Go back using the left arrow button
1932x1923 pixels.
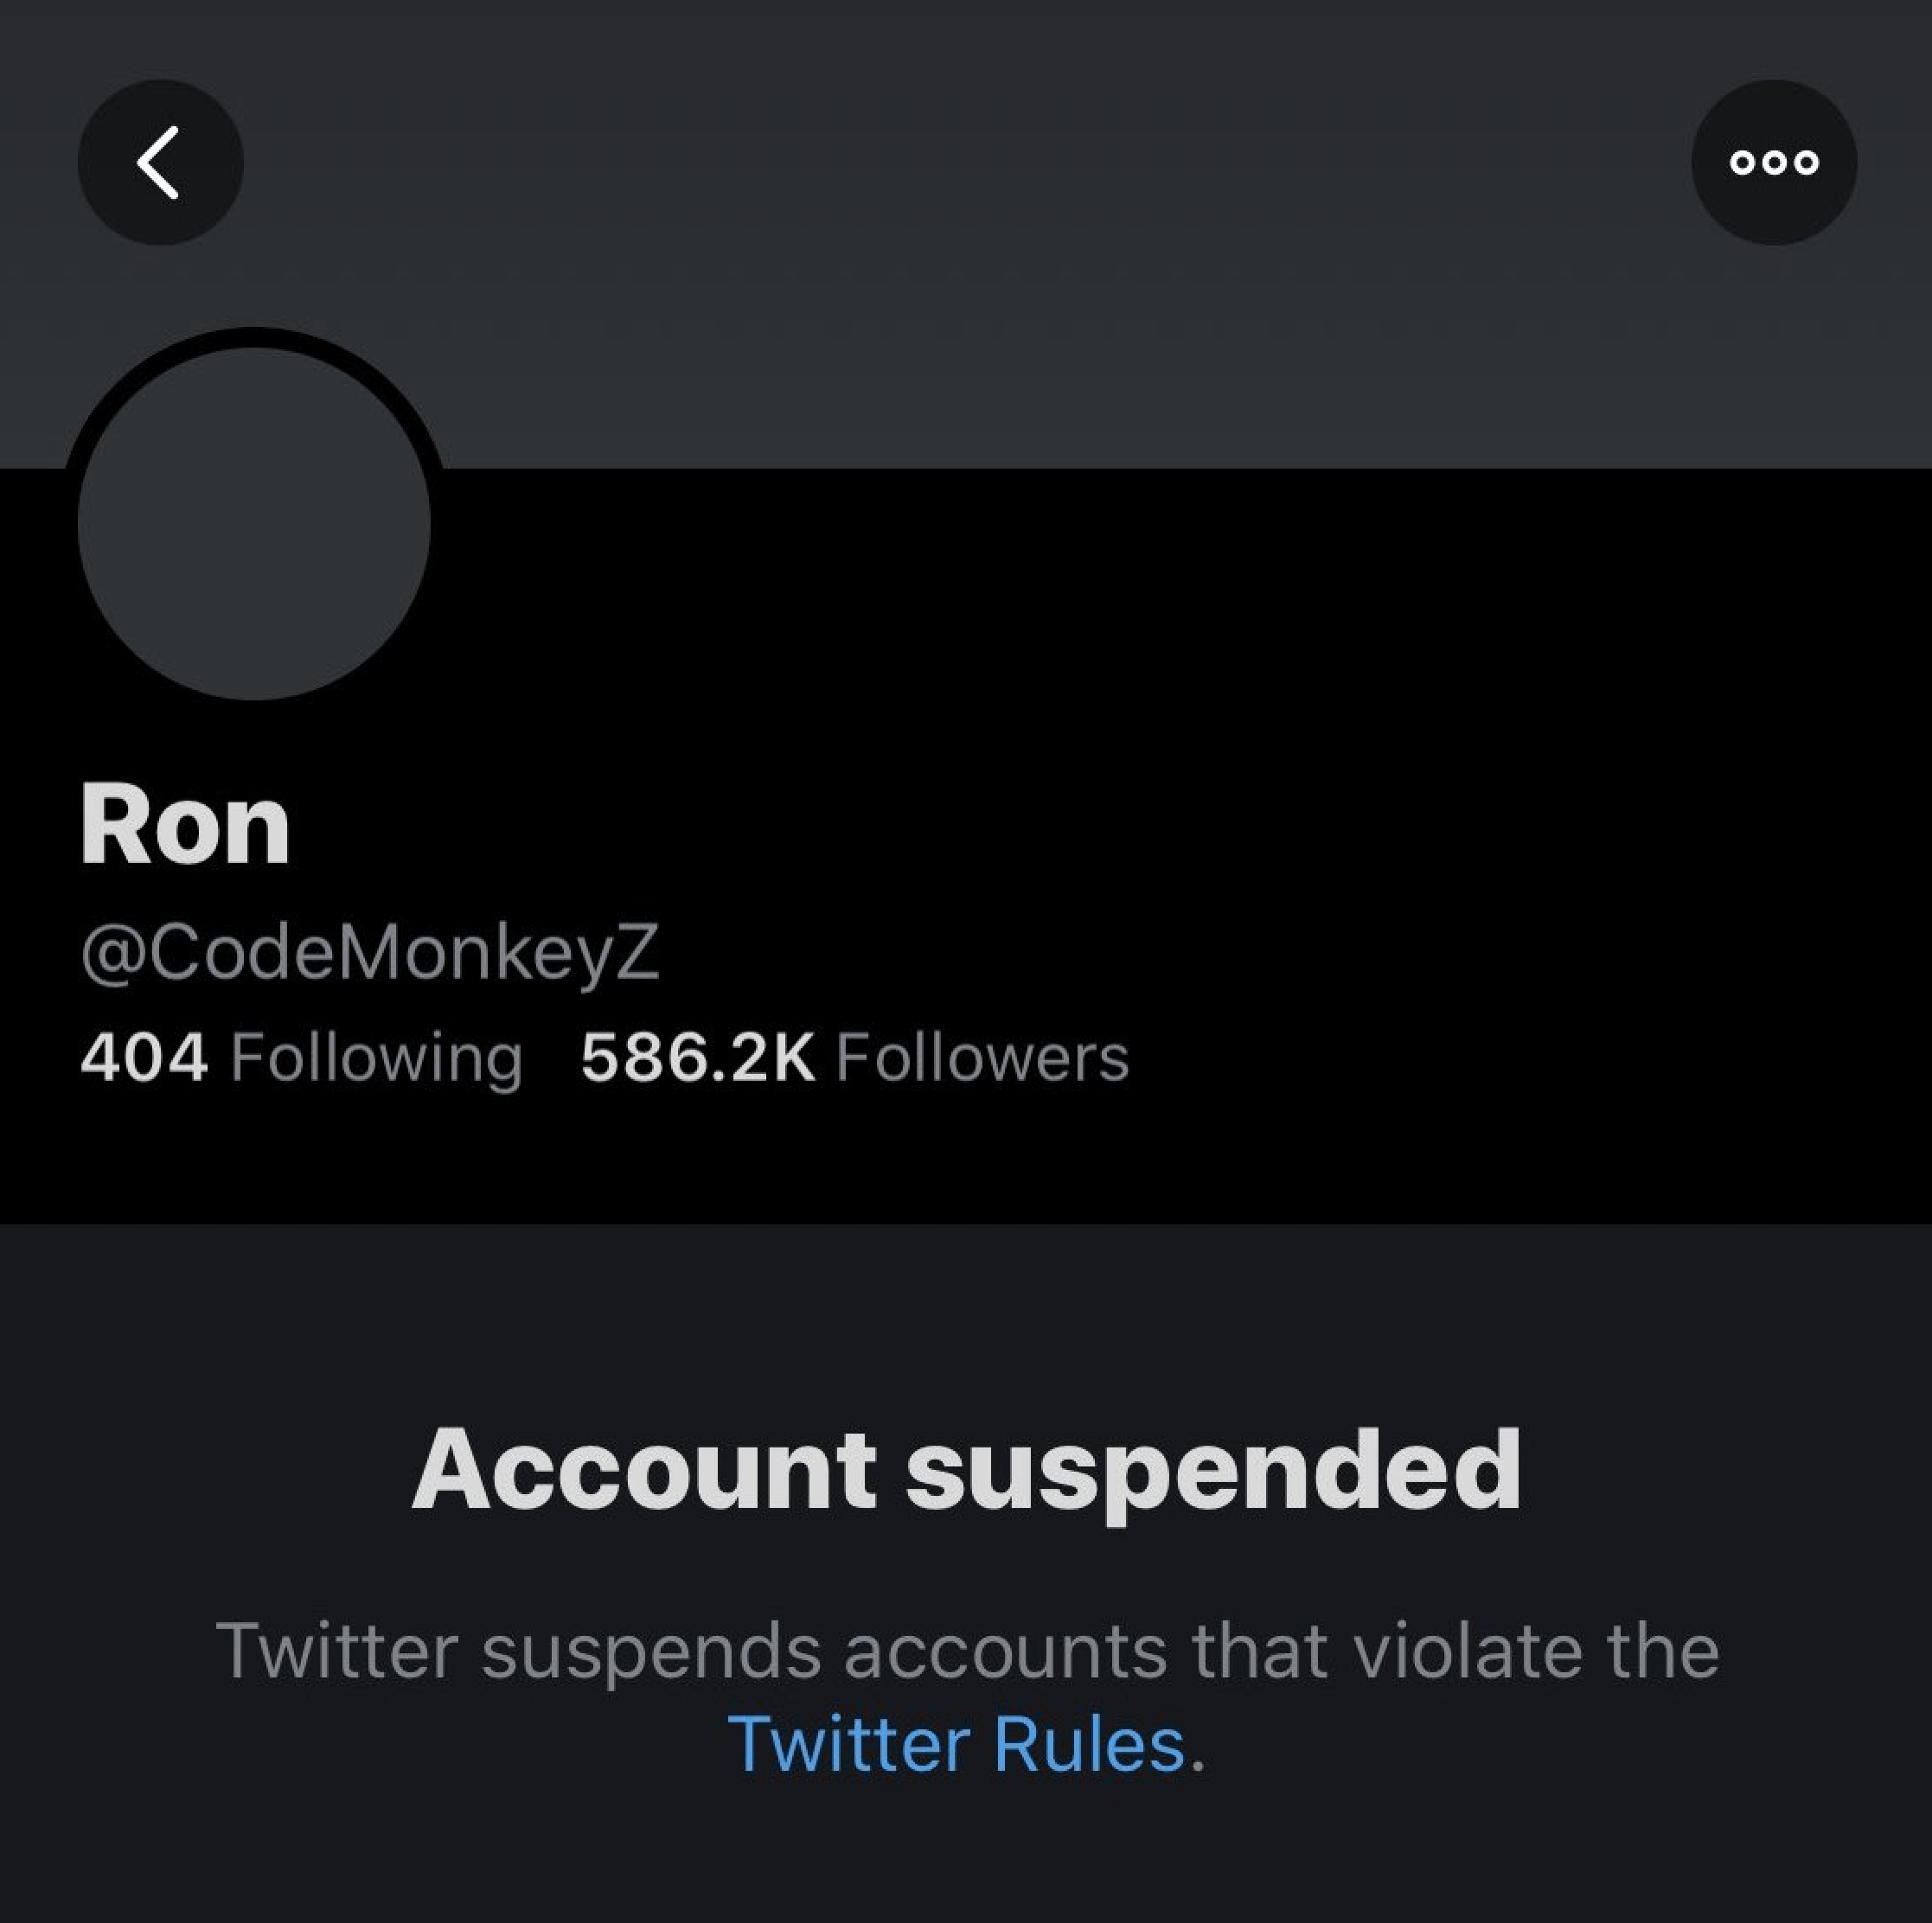click(x=160, y=162)
